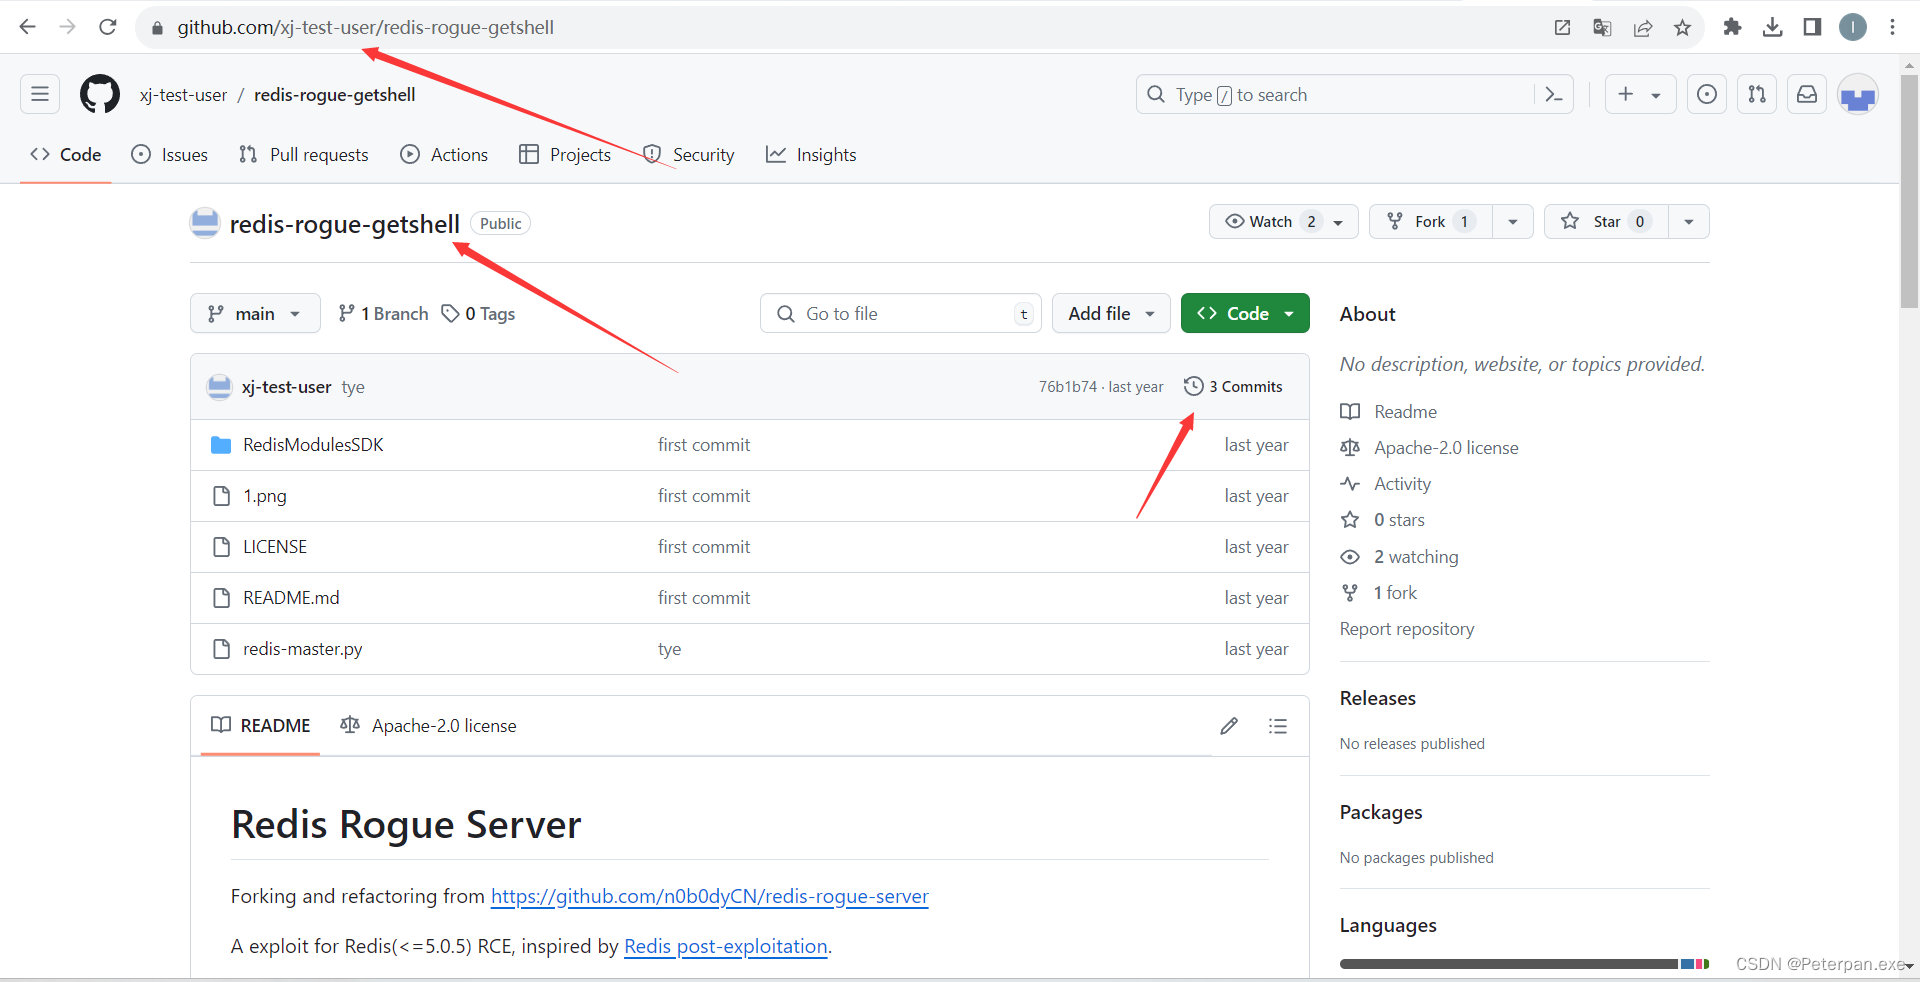This screenshot has height=982, width=1920.
Task: Click xj-test-user avatar in commit row
Action: click(219, 387)
